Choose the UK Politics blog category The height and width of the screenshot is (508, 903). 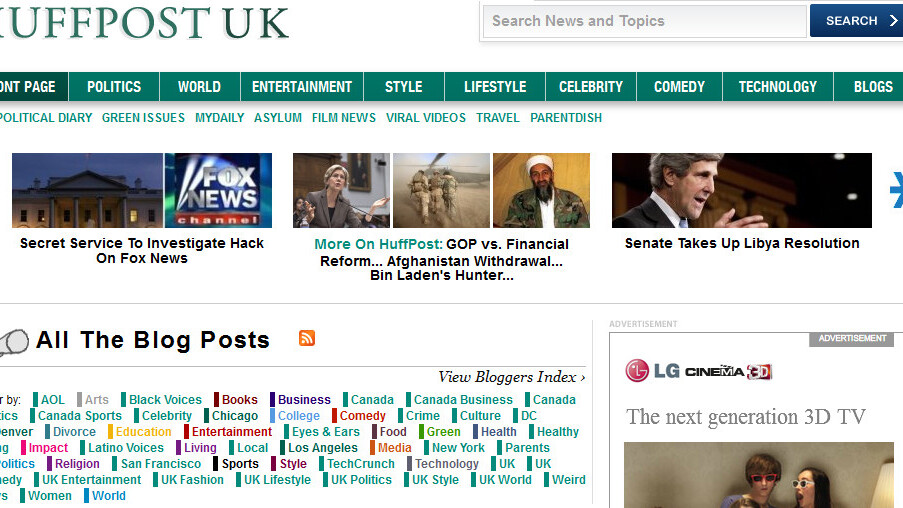point(361,480)
